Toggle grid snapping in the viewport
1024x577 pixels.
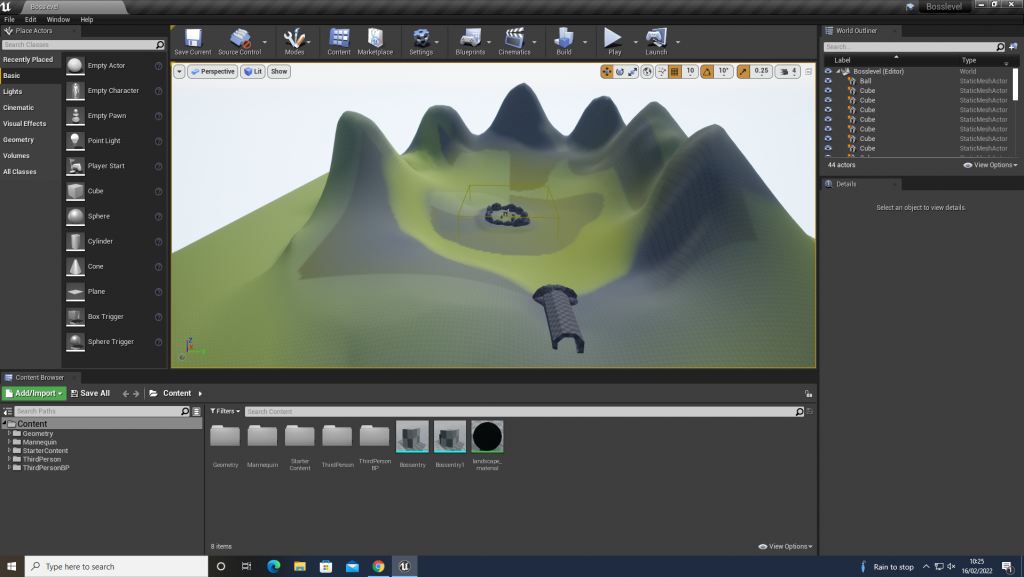(675, 72)
